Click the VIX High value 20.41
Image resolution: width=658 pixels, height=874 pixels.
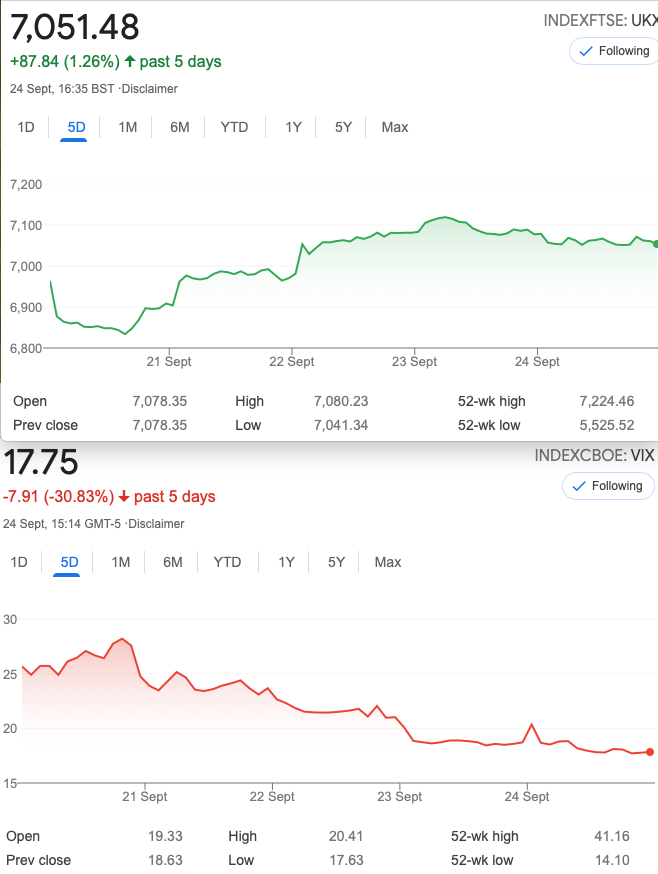tap(346, 836)
